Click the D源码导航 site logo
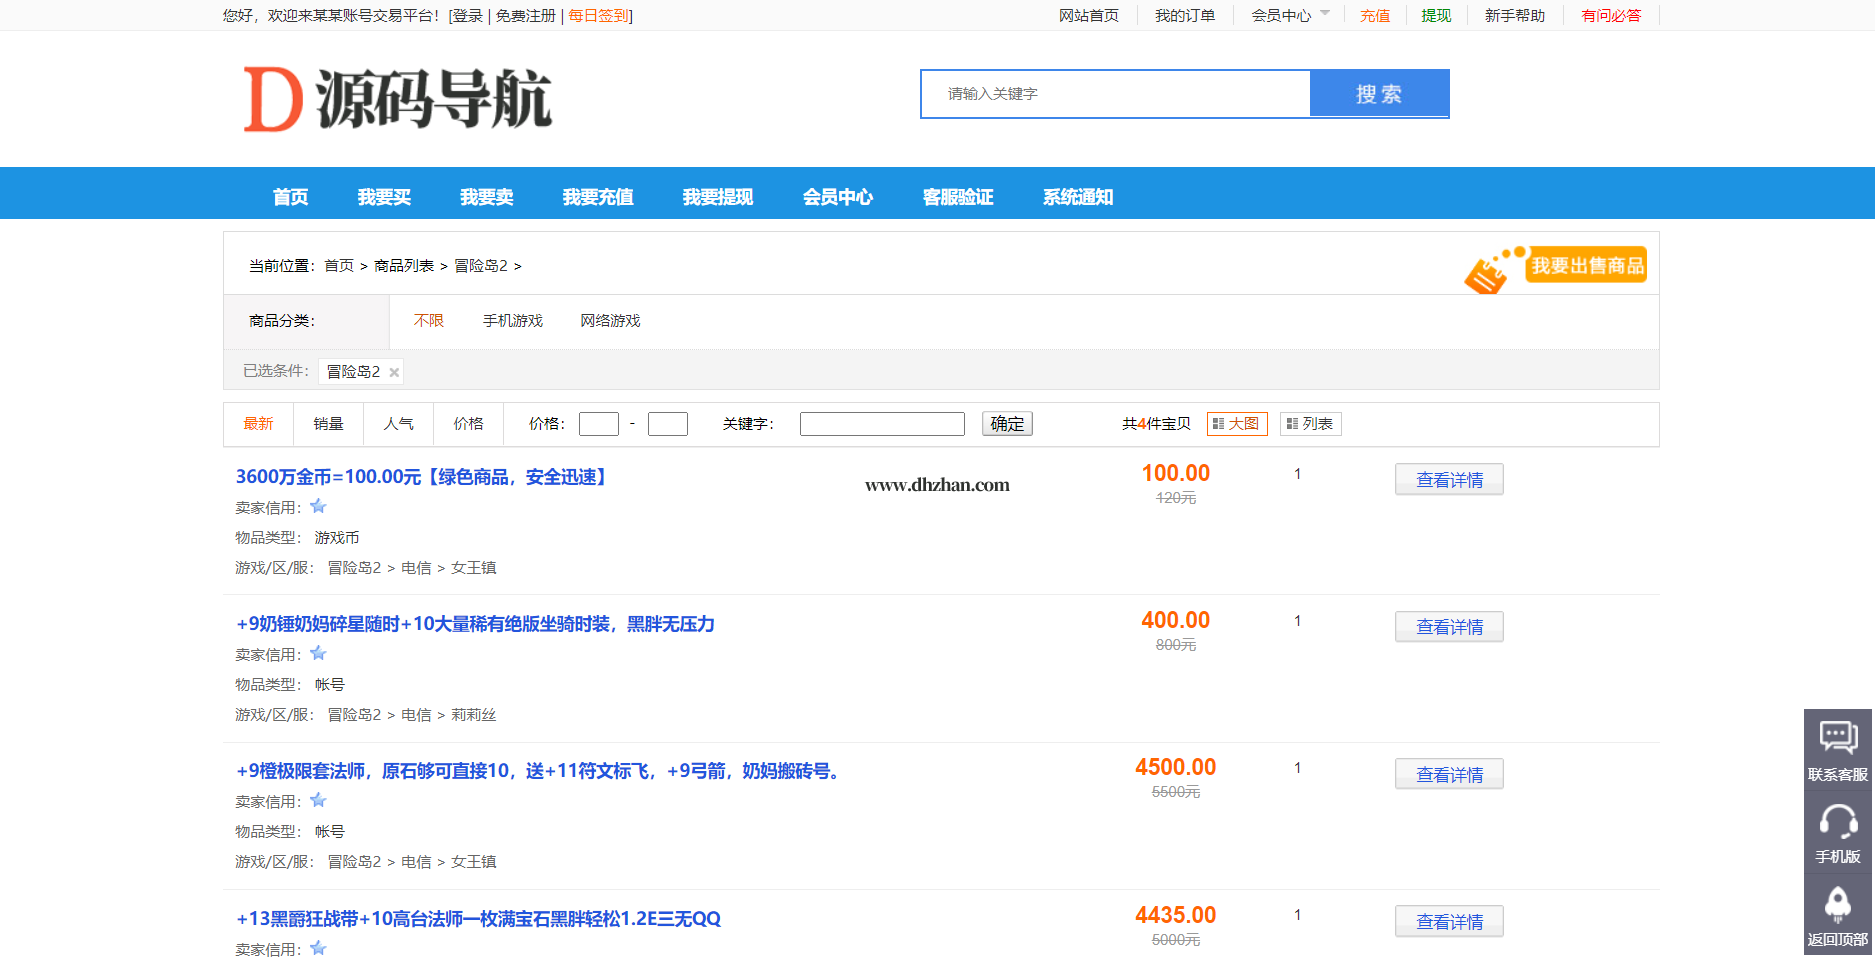 (398, 99)
